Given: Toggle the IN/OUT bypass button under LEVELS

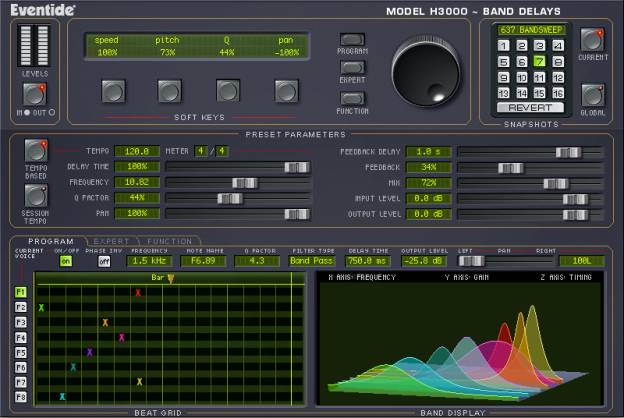Looking at the screenshot, I should pos(35,94).
